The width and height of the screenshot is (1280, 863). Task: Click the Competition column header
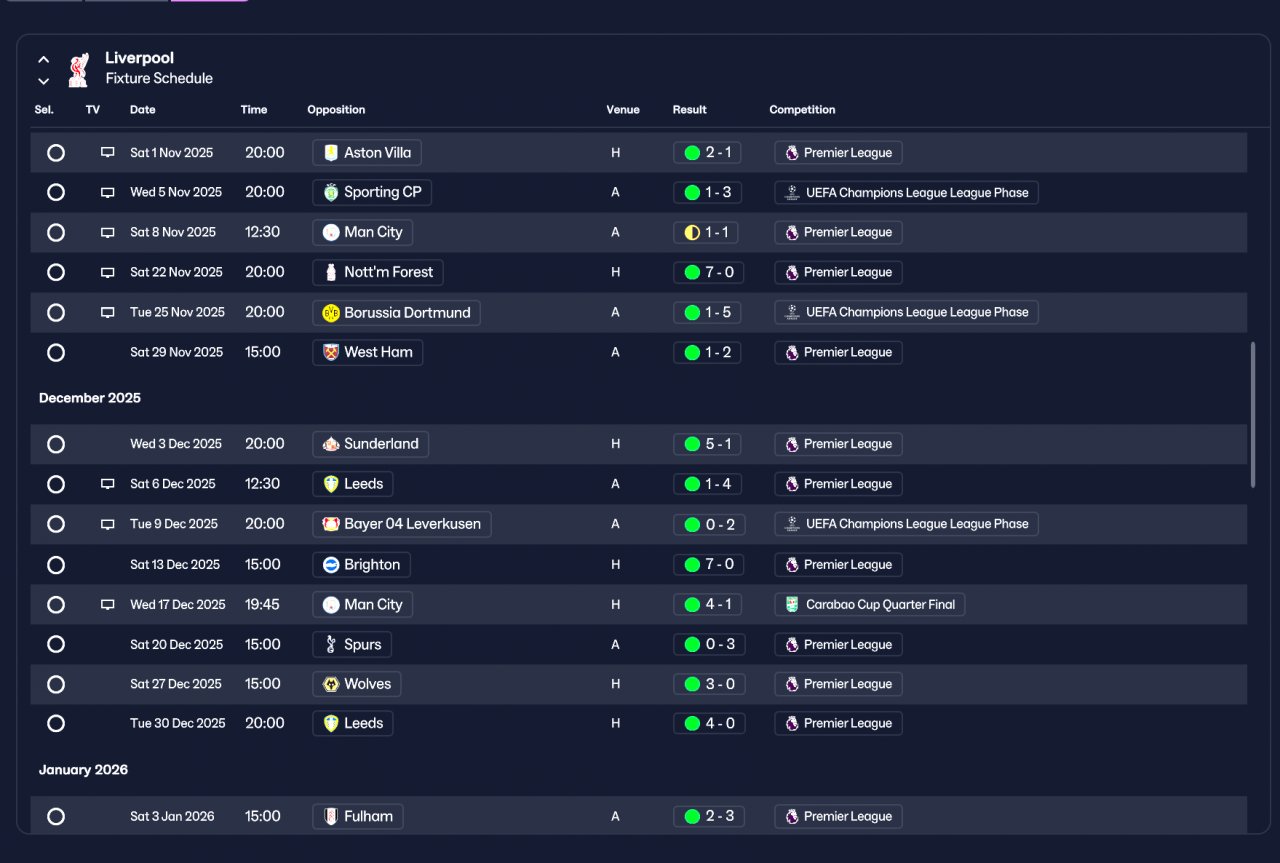coord(802,110)
